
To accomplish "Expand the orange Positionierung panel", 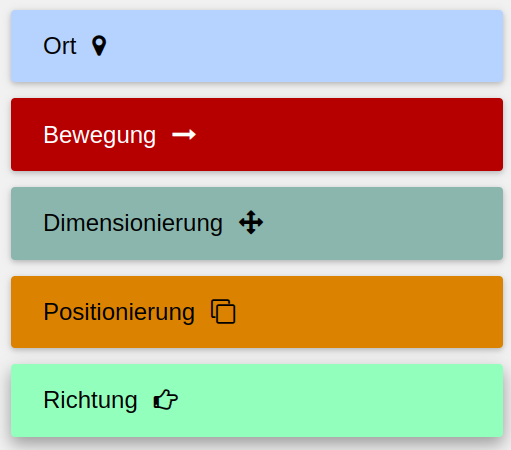I will pos(257,312).
